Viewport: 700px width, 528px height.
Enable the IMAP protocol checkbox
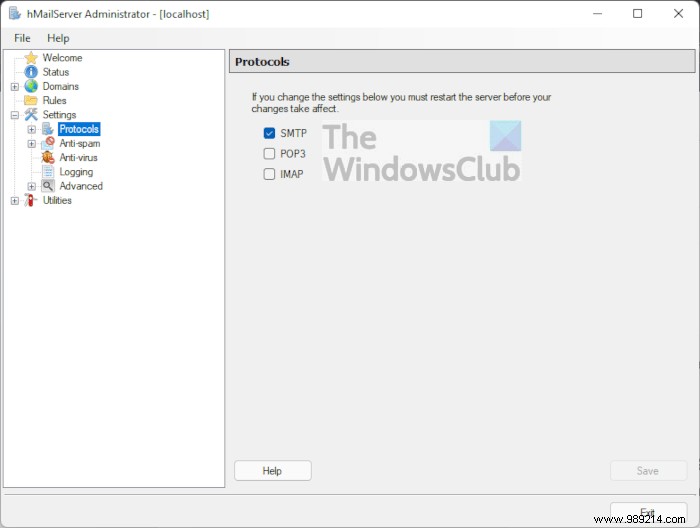coord(269,174)
